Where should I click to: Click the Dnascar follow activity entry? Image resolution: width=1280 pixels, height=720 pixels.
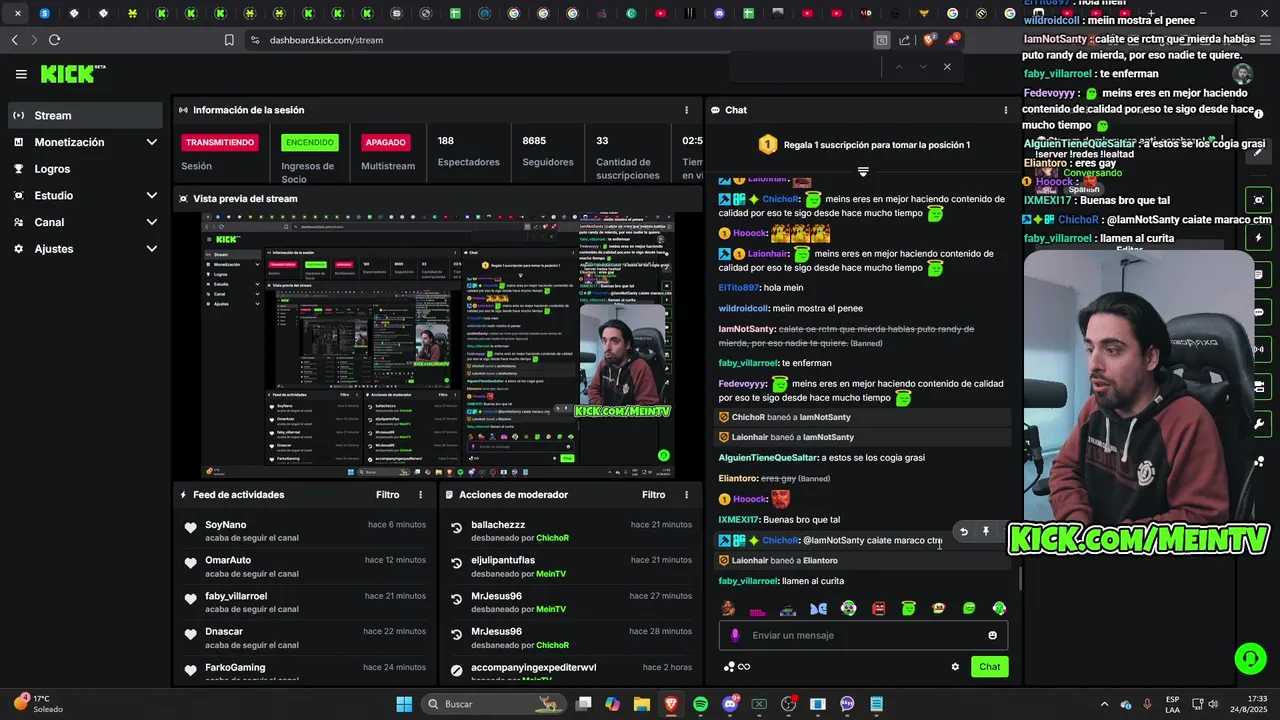[x=305, y=638]
